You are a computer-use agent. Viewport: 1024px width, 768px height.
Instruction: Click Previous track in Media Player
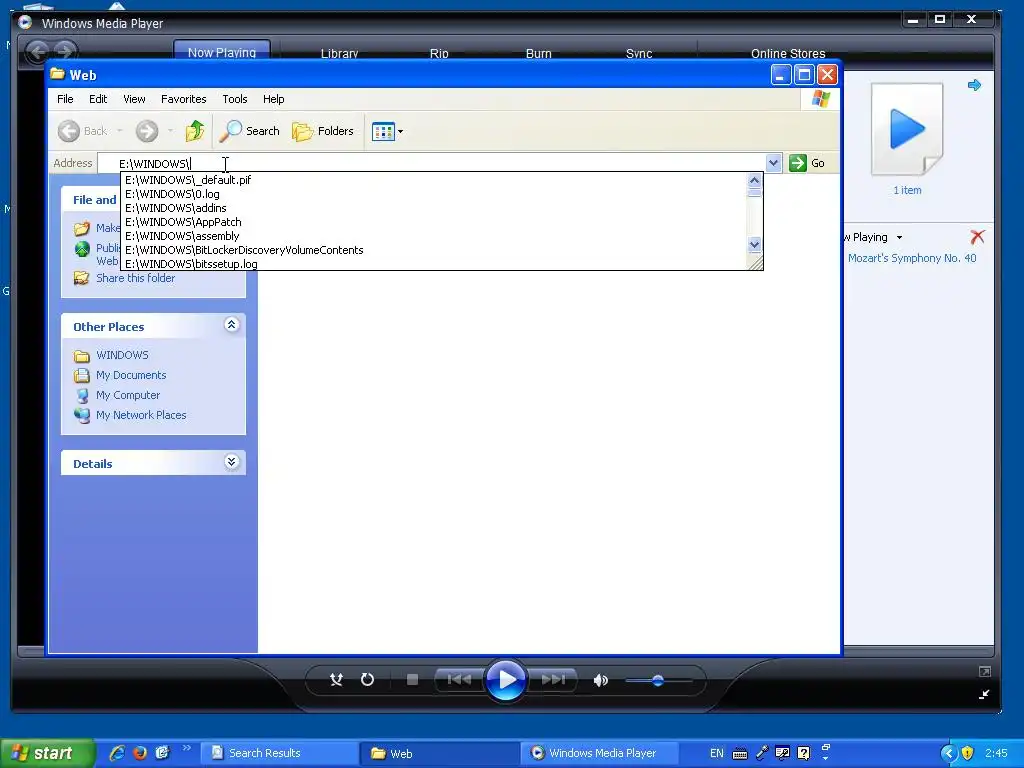pos(459,680)
